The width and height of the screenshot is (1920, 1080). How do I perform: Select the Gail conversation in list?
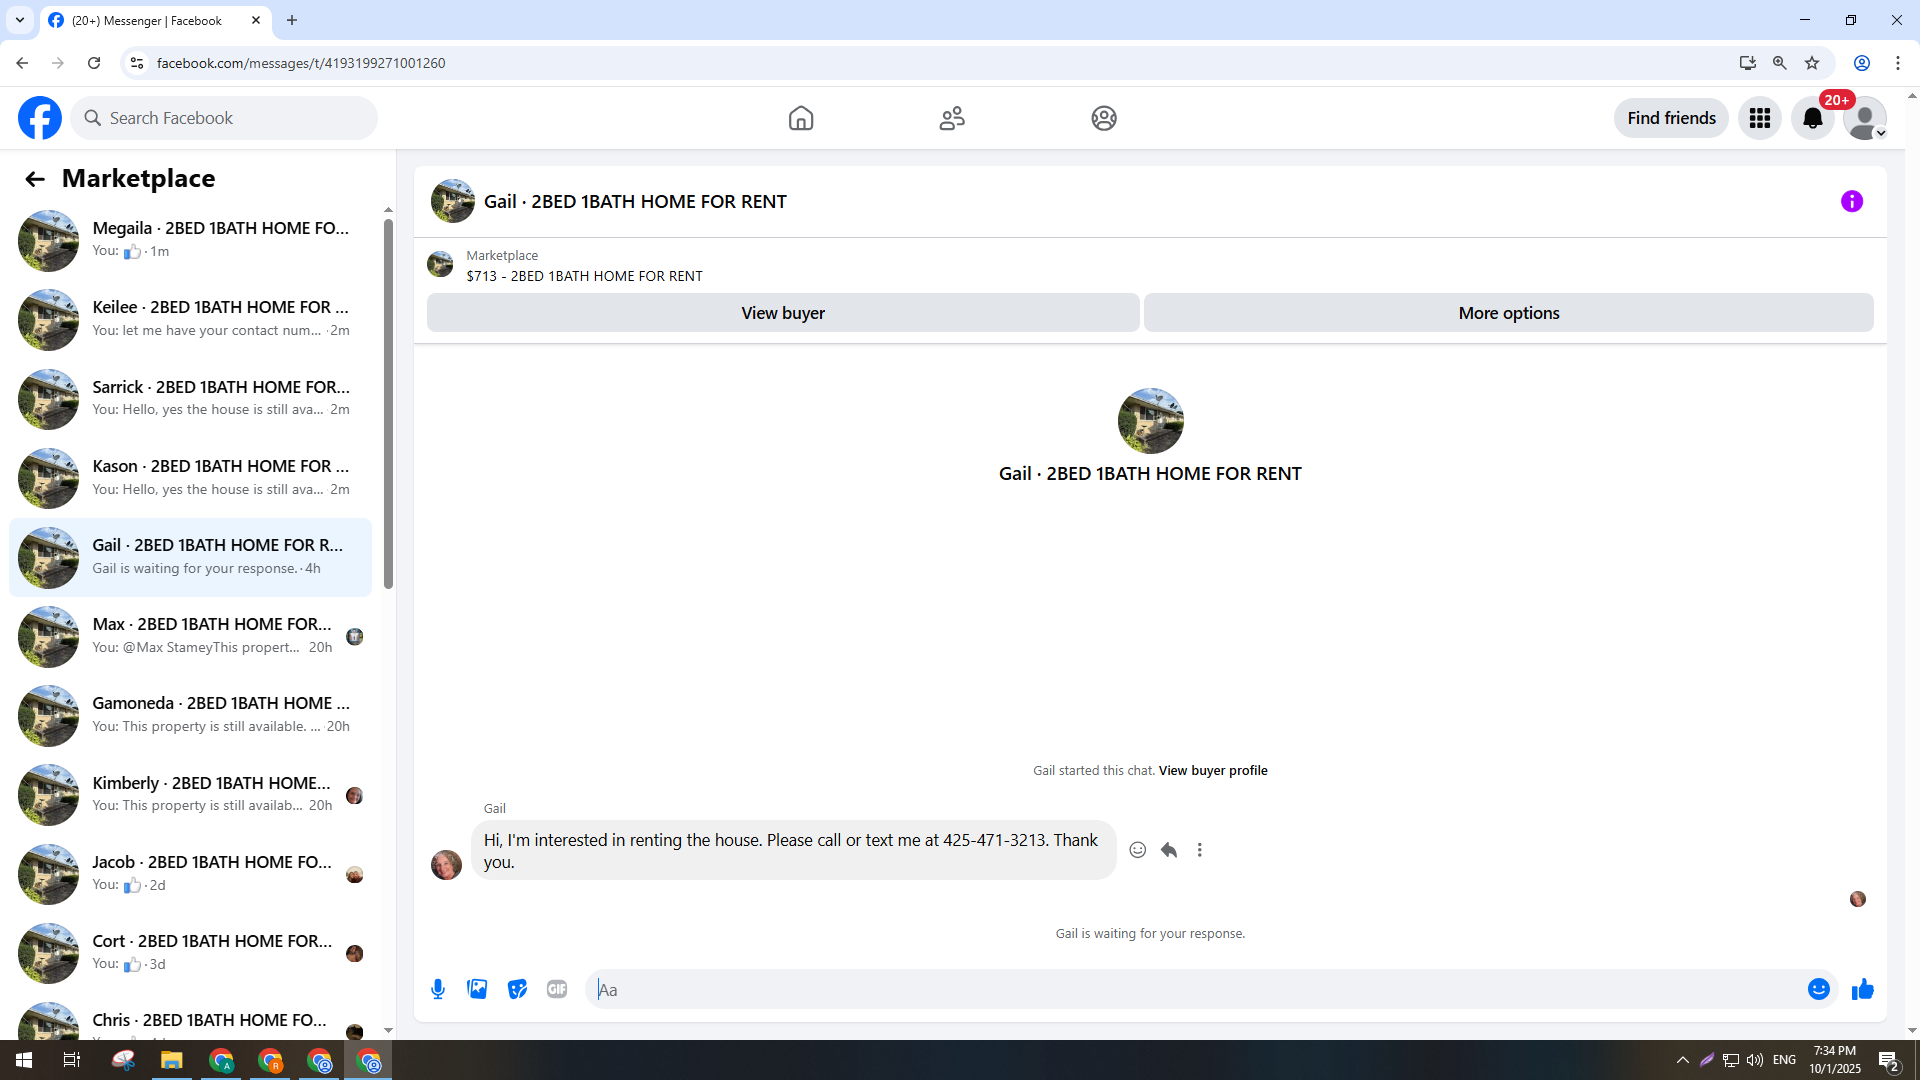(190, 557)
